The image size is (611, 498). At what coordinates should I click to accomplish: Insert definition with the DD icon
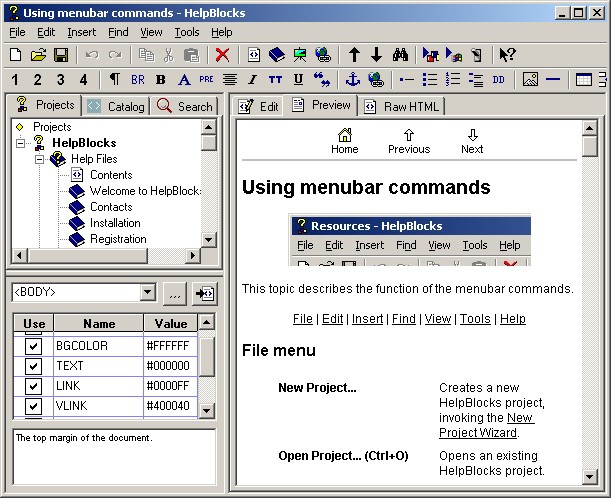(498, 80)
